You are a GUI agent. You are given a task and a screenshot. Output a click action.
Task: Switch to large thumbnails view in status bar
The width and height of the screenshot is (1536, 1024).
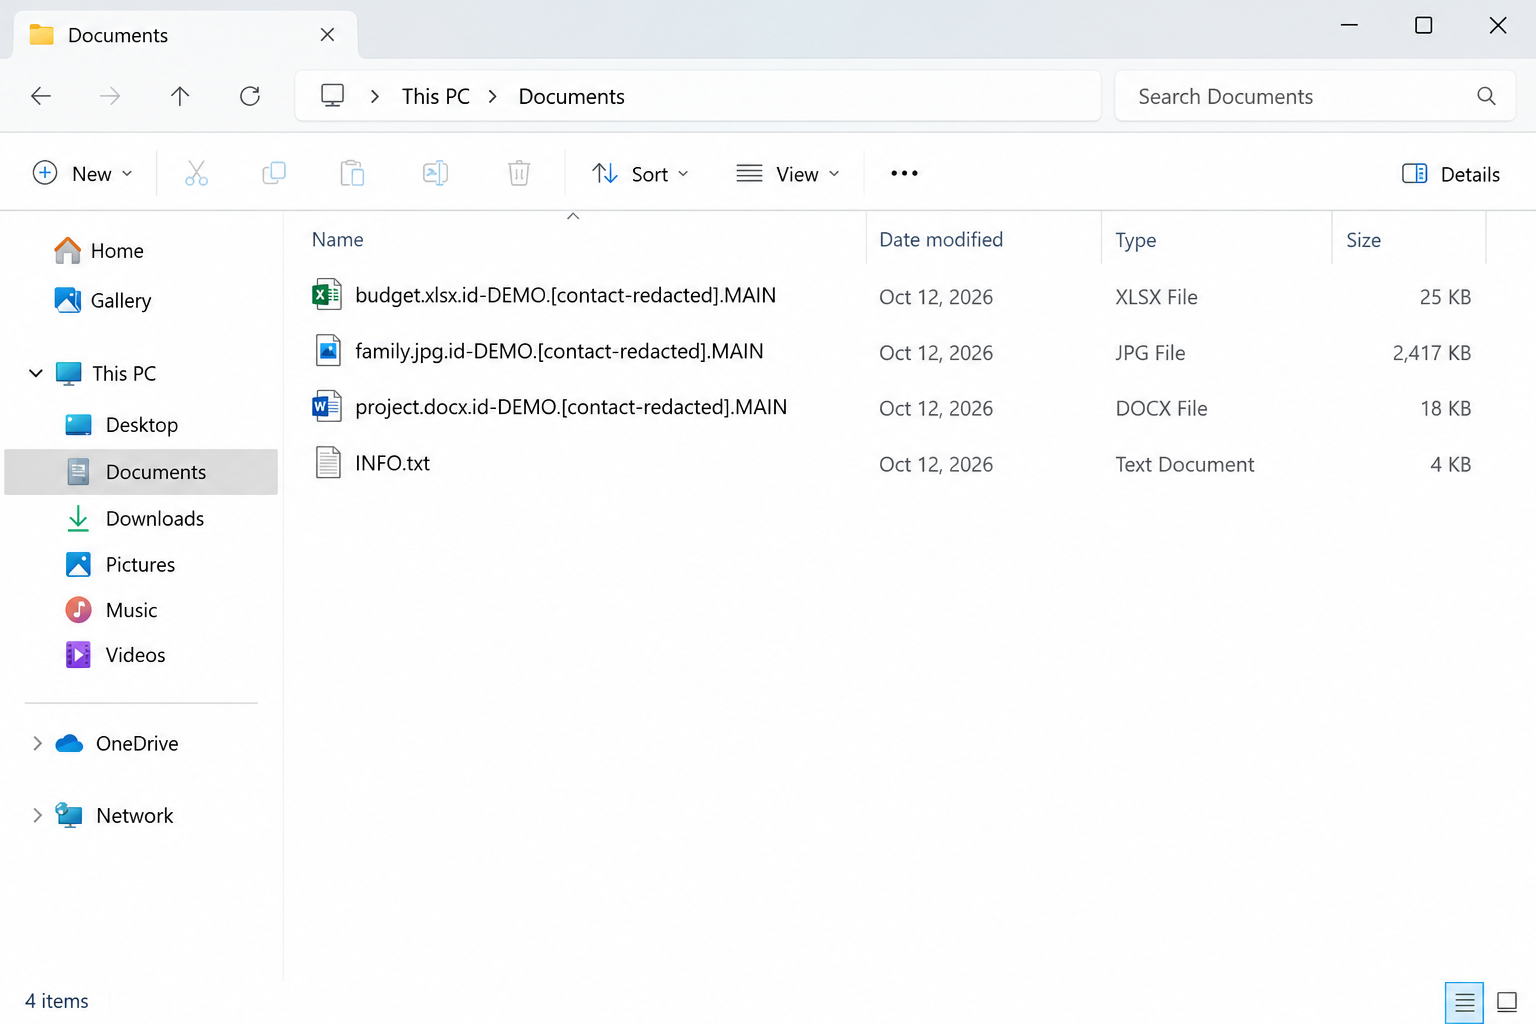[x=1507, y=1002]
